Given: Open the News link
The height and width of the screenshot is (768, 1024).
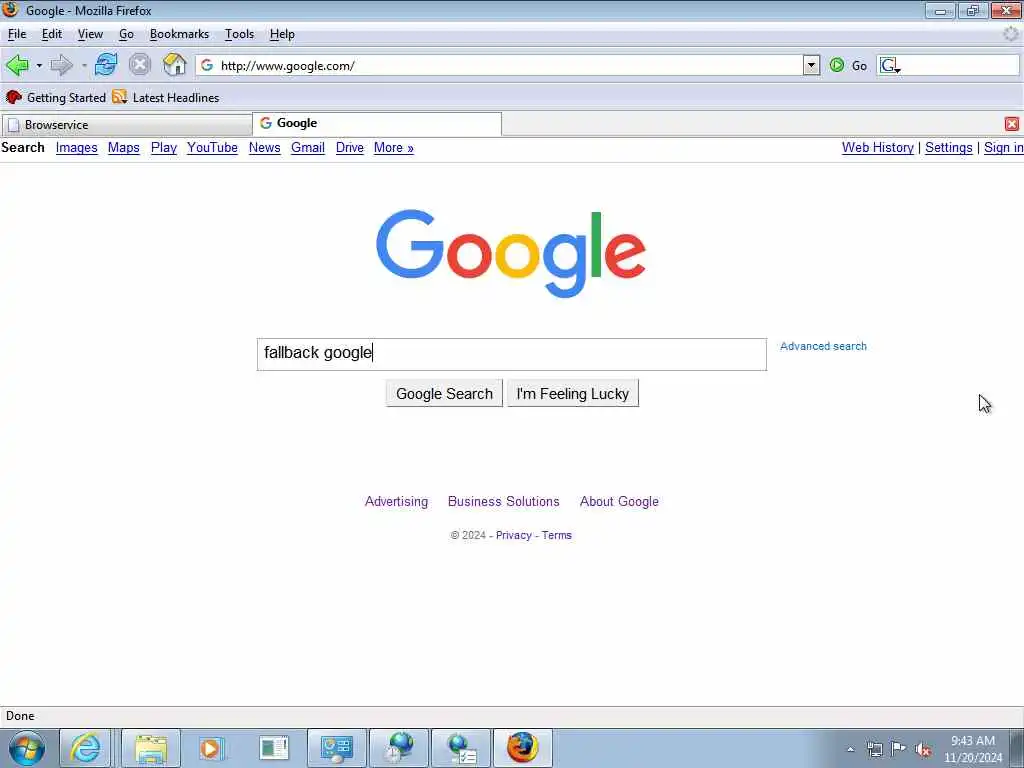Looking at the screenshot, I should click(264, 148).
